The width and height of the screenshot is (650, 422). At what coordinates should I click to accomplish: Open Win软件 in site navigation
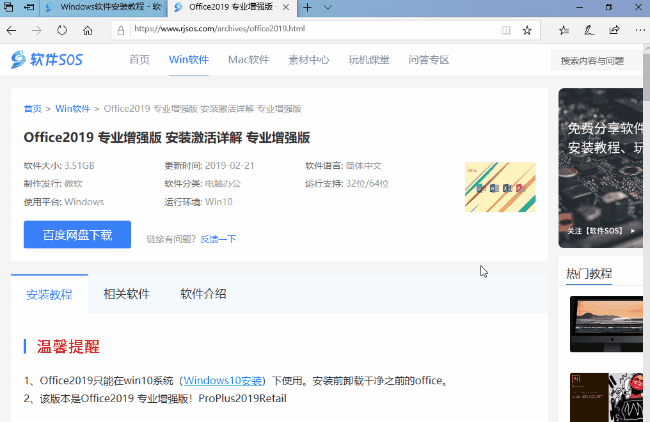pos(189,60)
